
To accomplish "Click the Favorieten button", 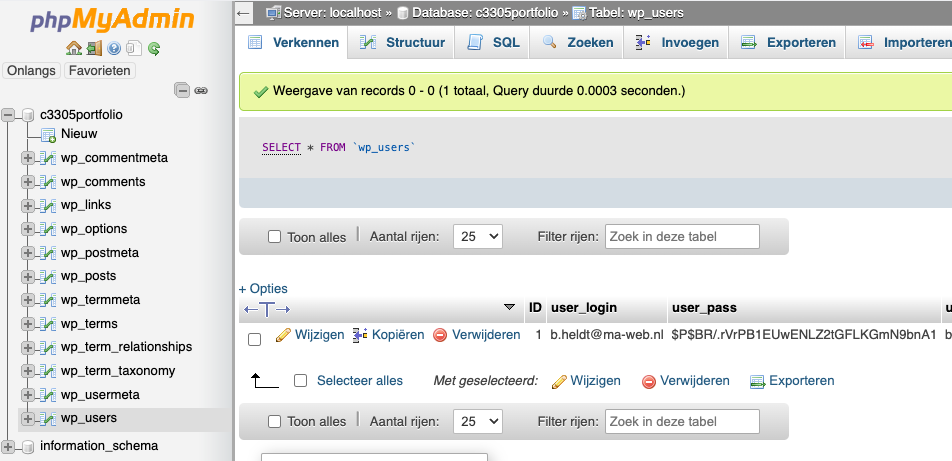I will [100, 70].
